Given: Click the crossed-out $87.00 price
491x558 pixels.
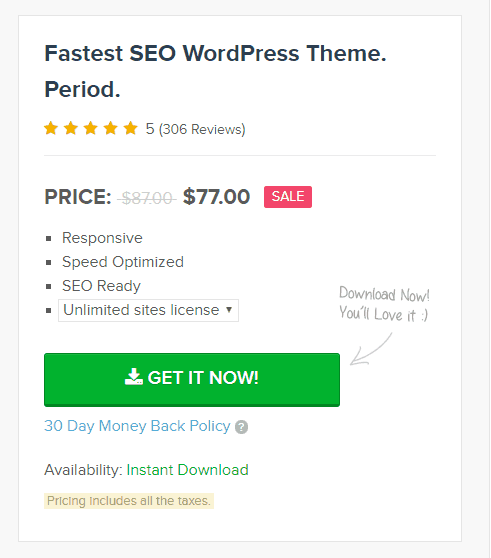Looking at the screenshot, I should (x=147, y=198).
